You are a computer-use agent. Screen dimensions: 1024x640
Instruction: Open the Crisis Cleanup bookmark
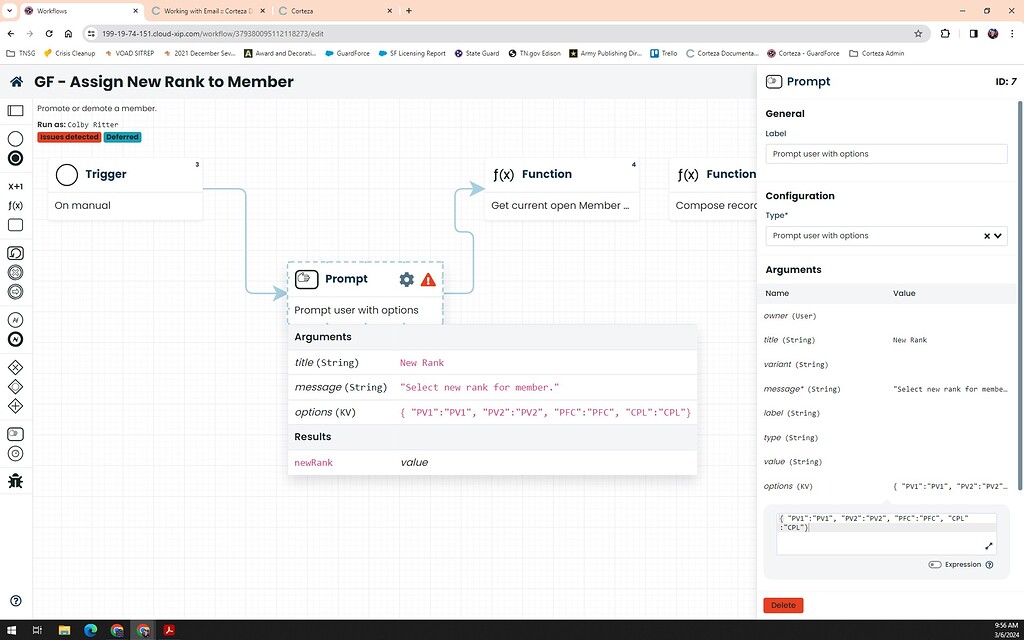tap(69, 54)
